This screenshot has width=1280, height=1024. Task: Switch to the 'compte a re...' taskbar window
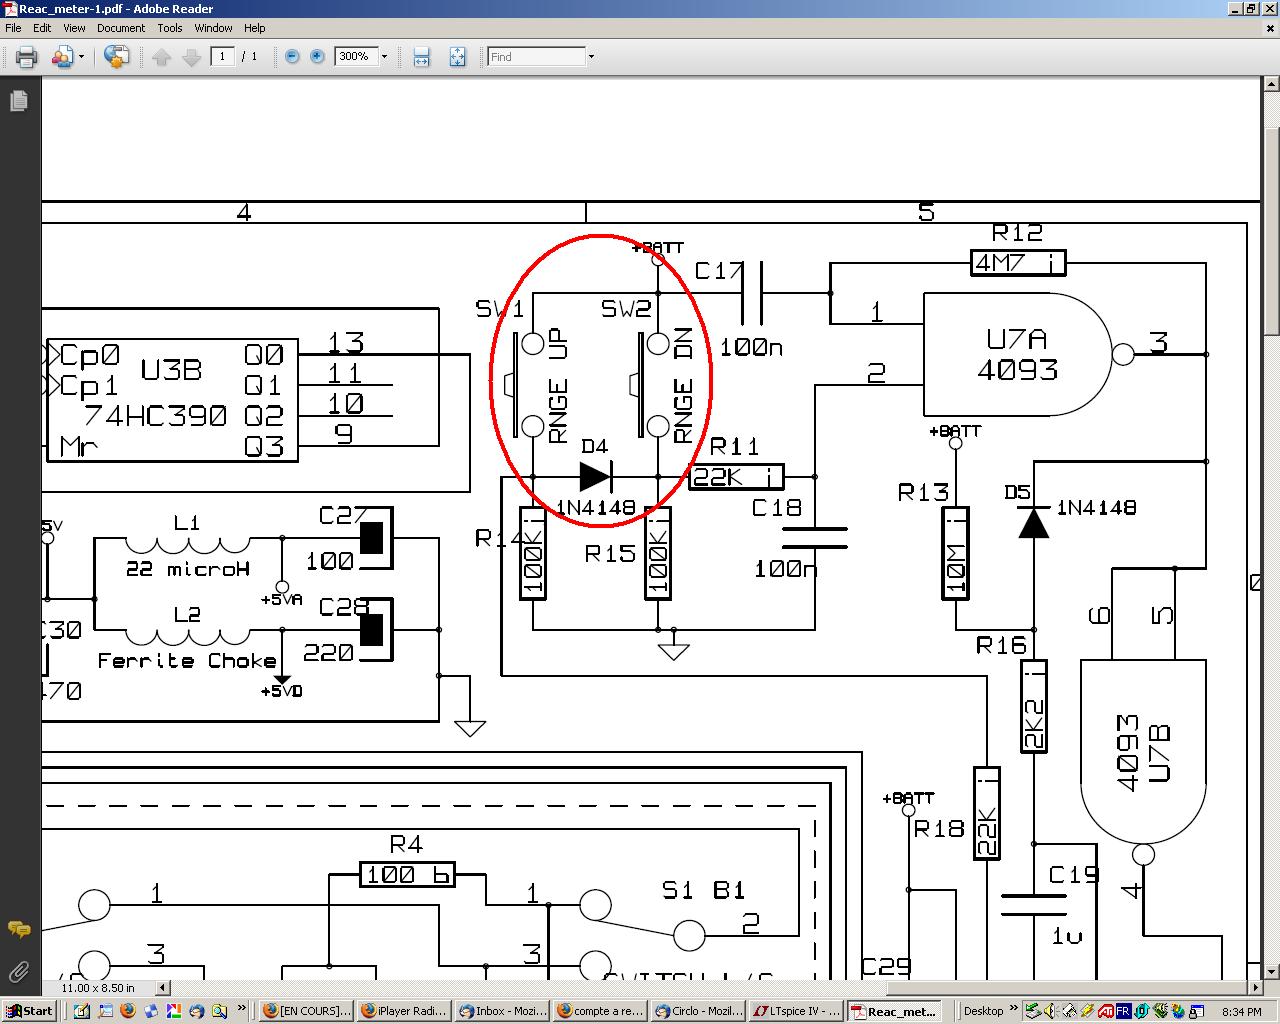(600, 1011)
